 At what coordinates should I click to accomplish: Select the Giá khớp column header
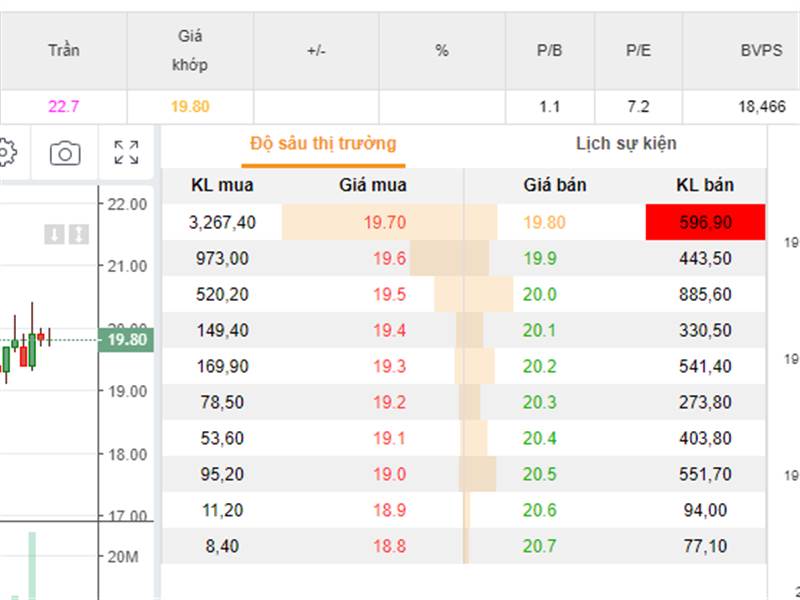click(x=190, y=51)
